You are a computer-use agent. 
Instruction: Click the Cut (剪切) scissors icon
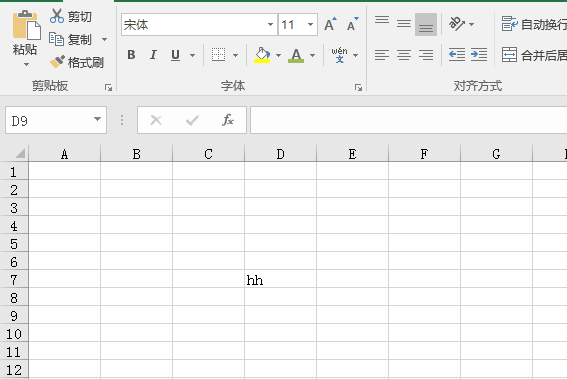(57, 16)
